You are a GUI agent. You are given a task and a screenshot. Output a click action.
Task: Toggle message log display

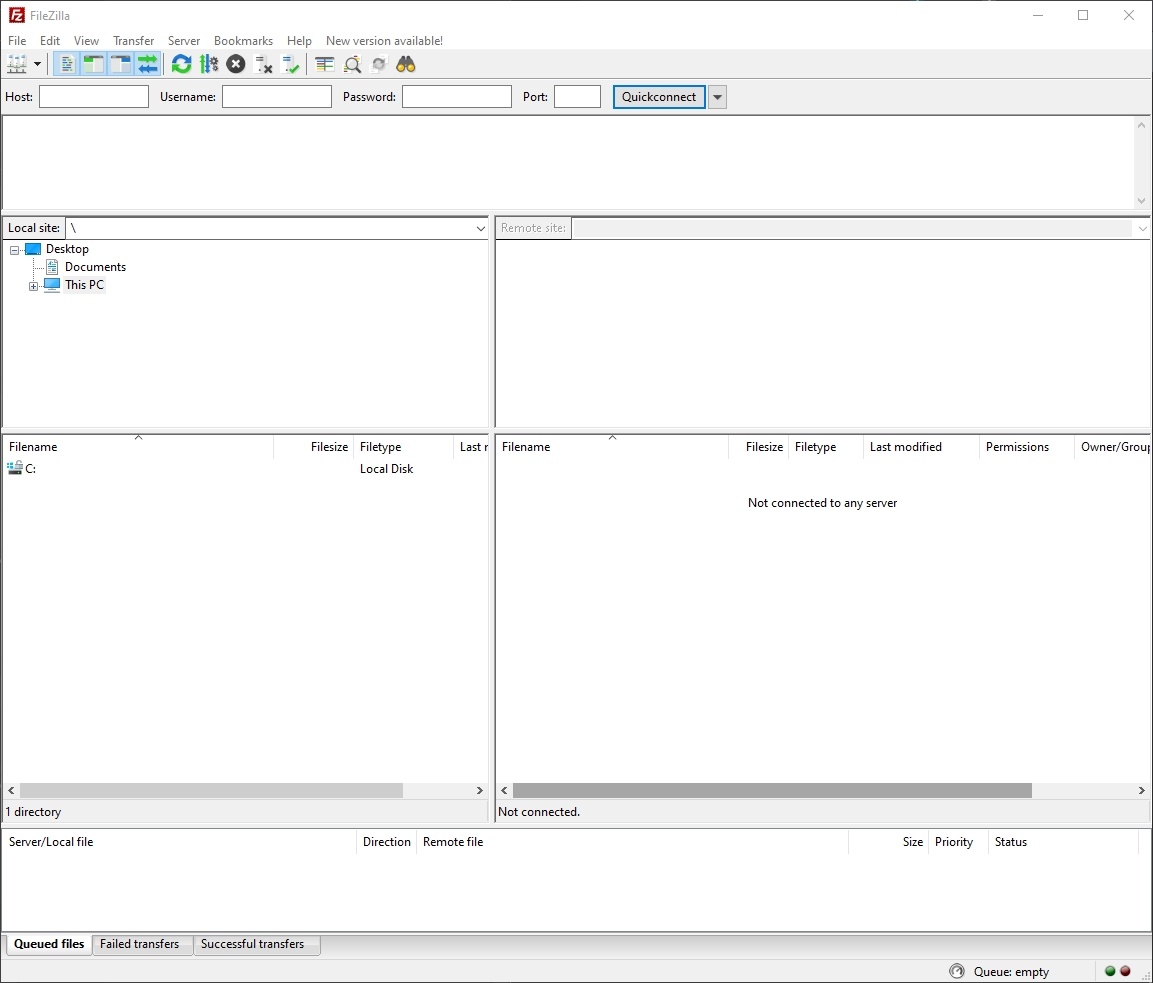point(67,65)
